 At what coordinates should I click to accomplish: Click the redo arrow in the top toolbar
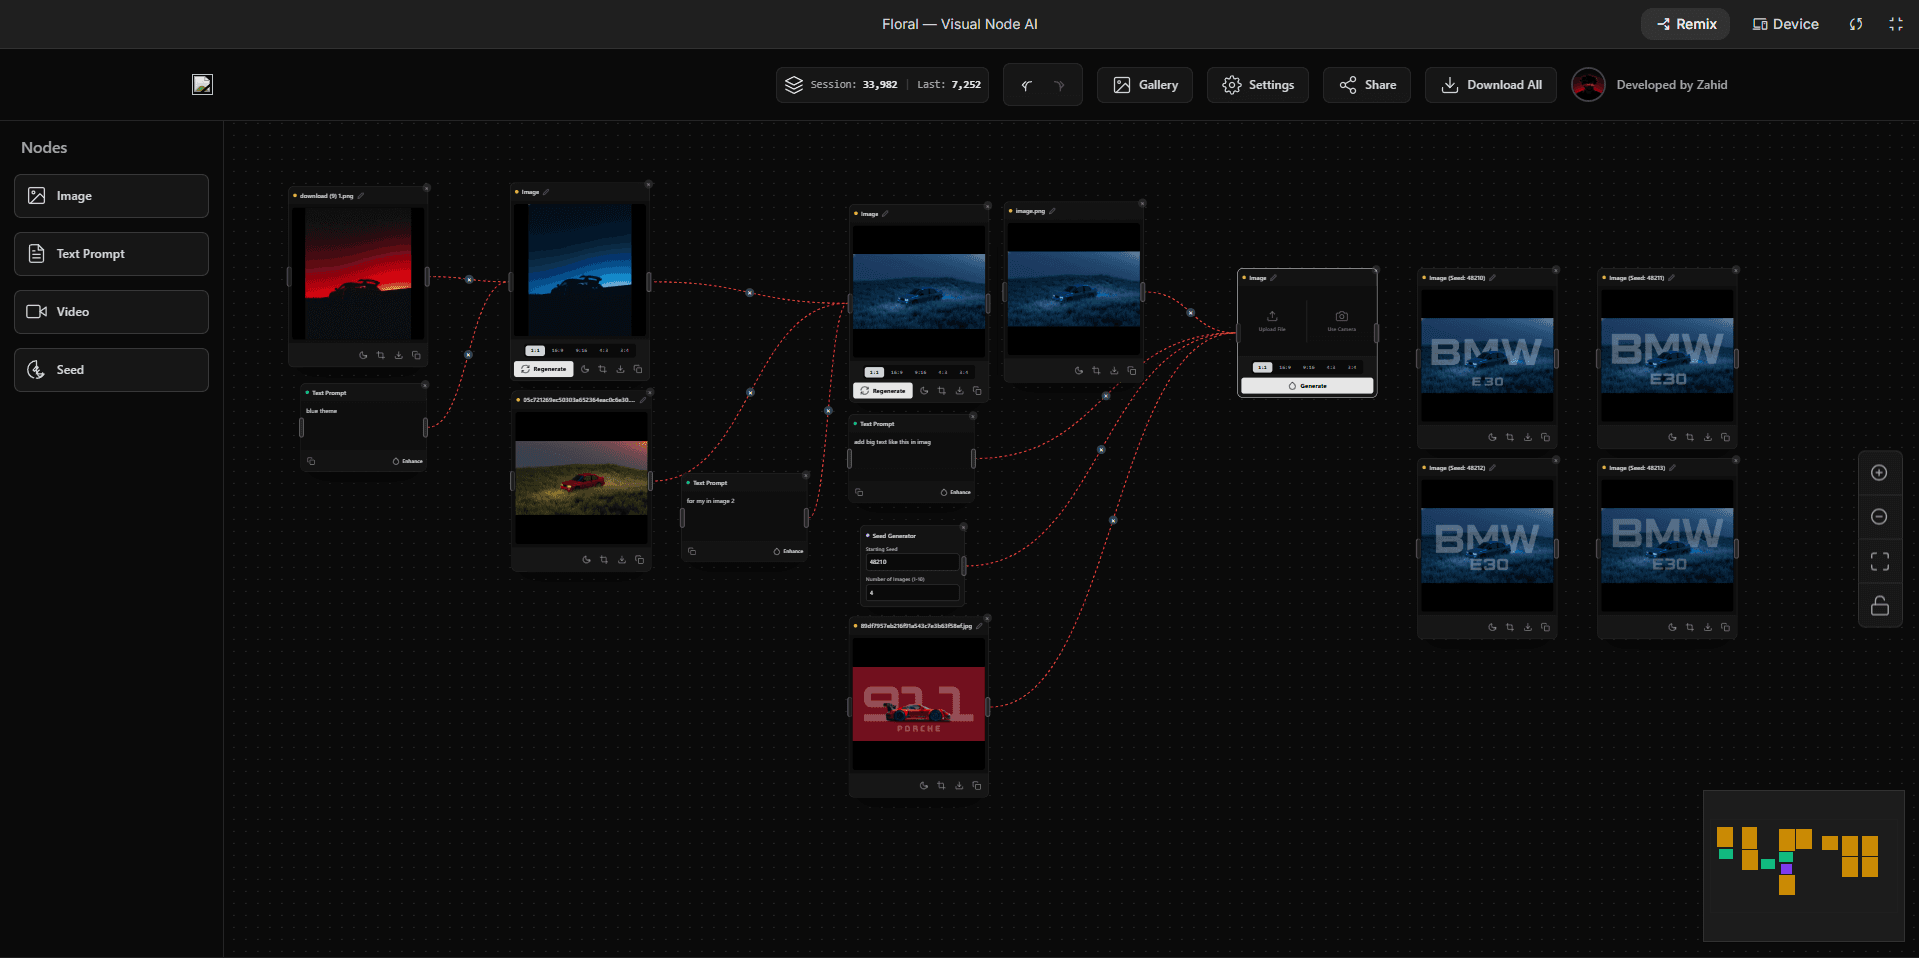point(1059,85)
